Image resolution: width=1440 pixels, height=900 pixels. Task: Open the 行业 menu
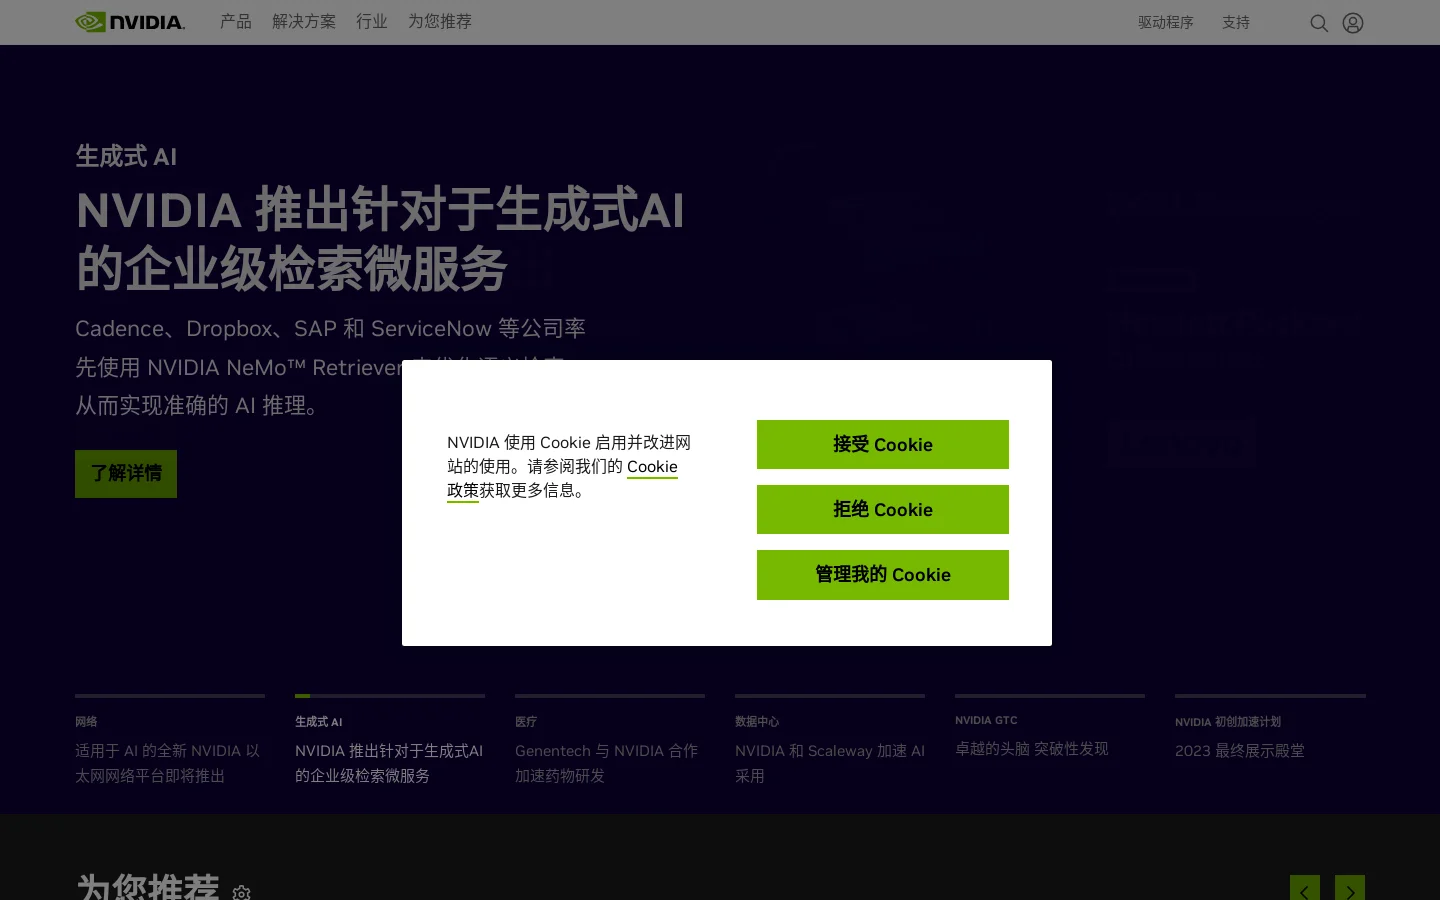372,21
